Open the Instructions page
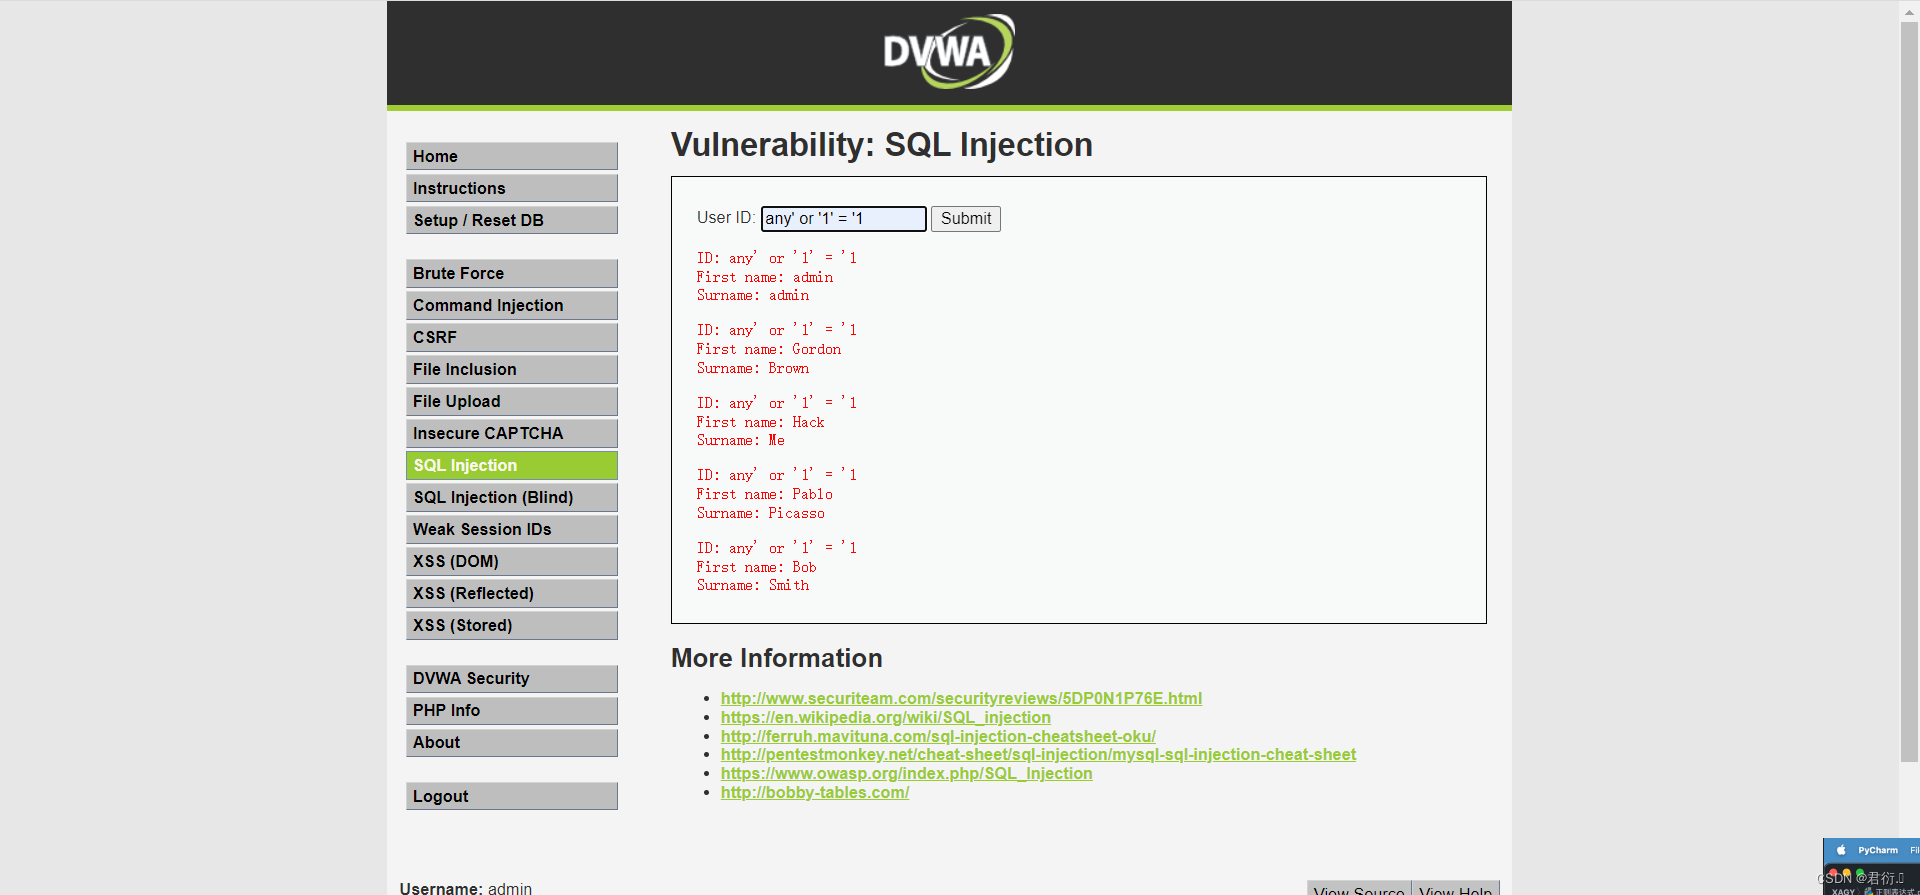This screenshot has height=895, width=1920. (511, 188)
